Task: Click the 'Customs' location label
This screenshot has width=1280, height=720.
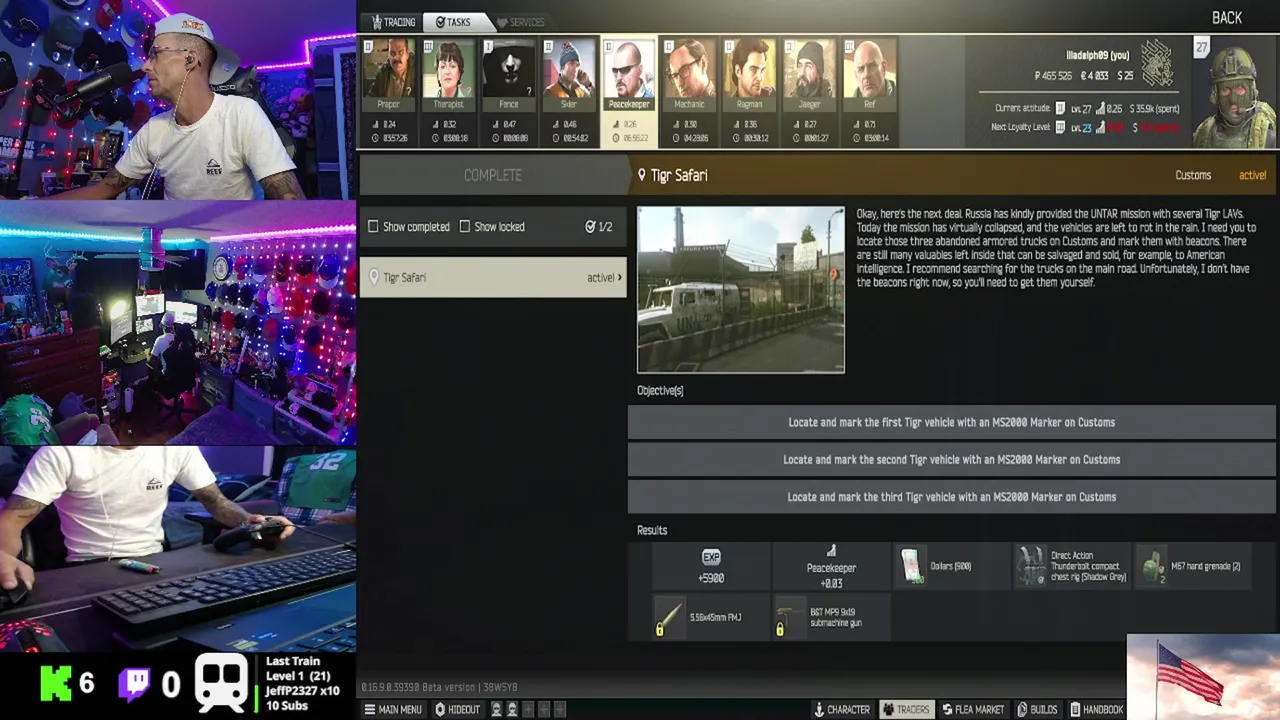Action: [1193, 175]
